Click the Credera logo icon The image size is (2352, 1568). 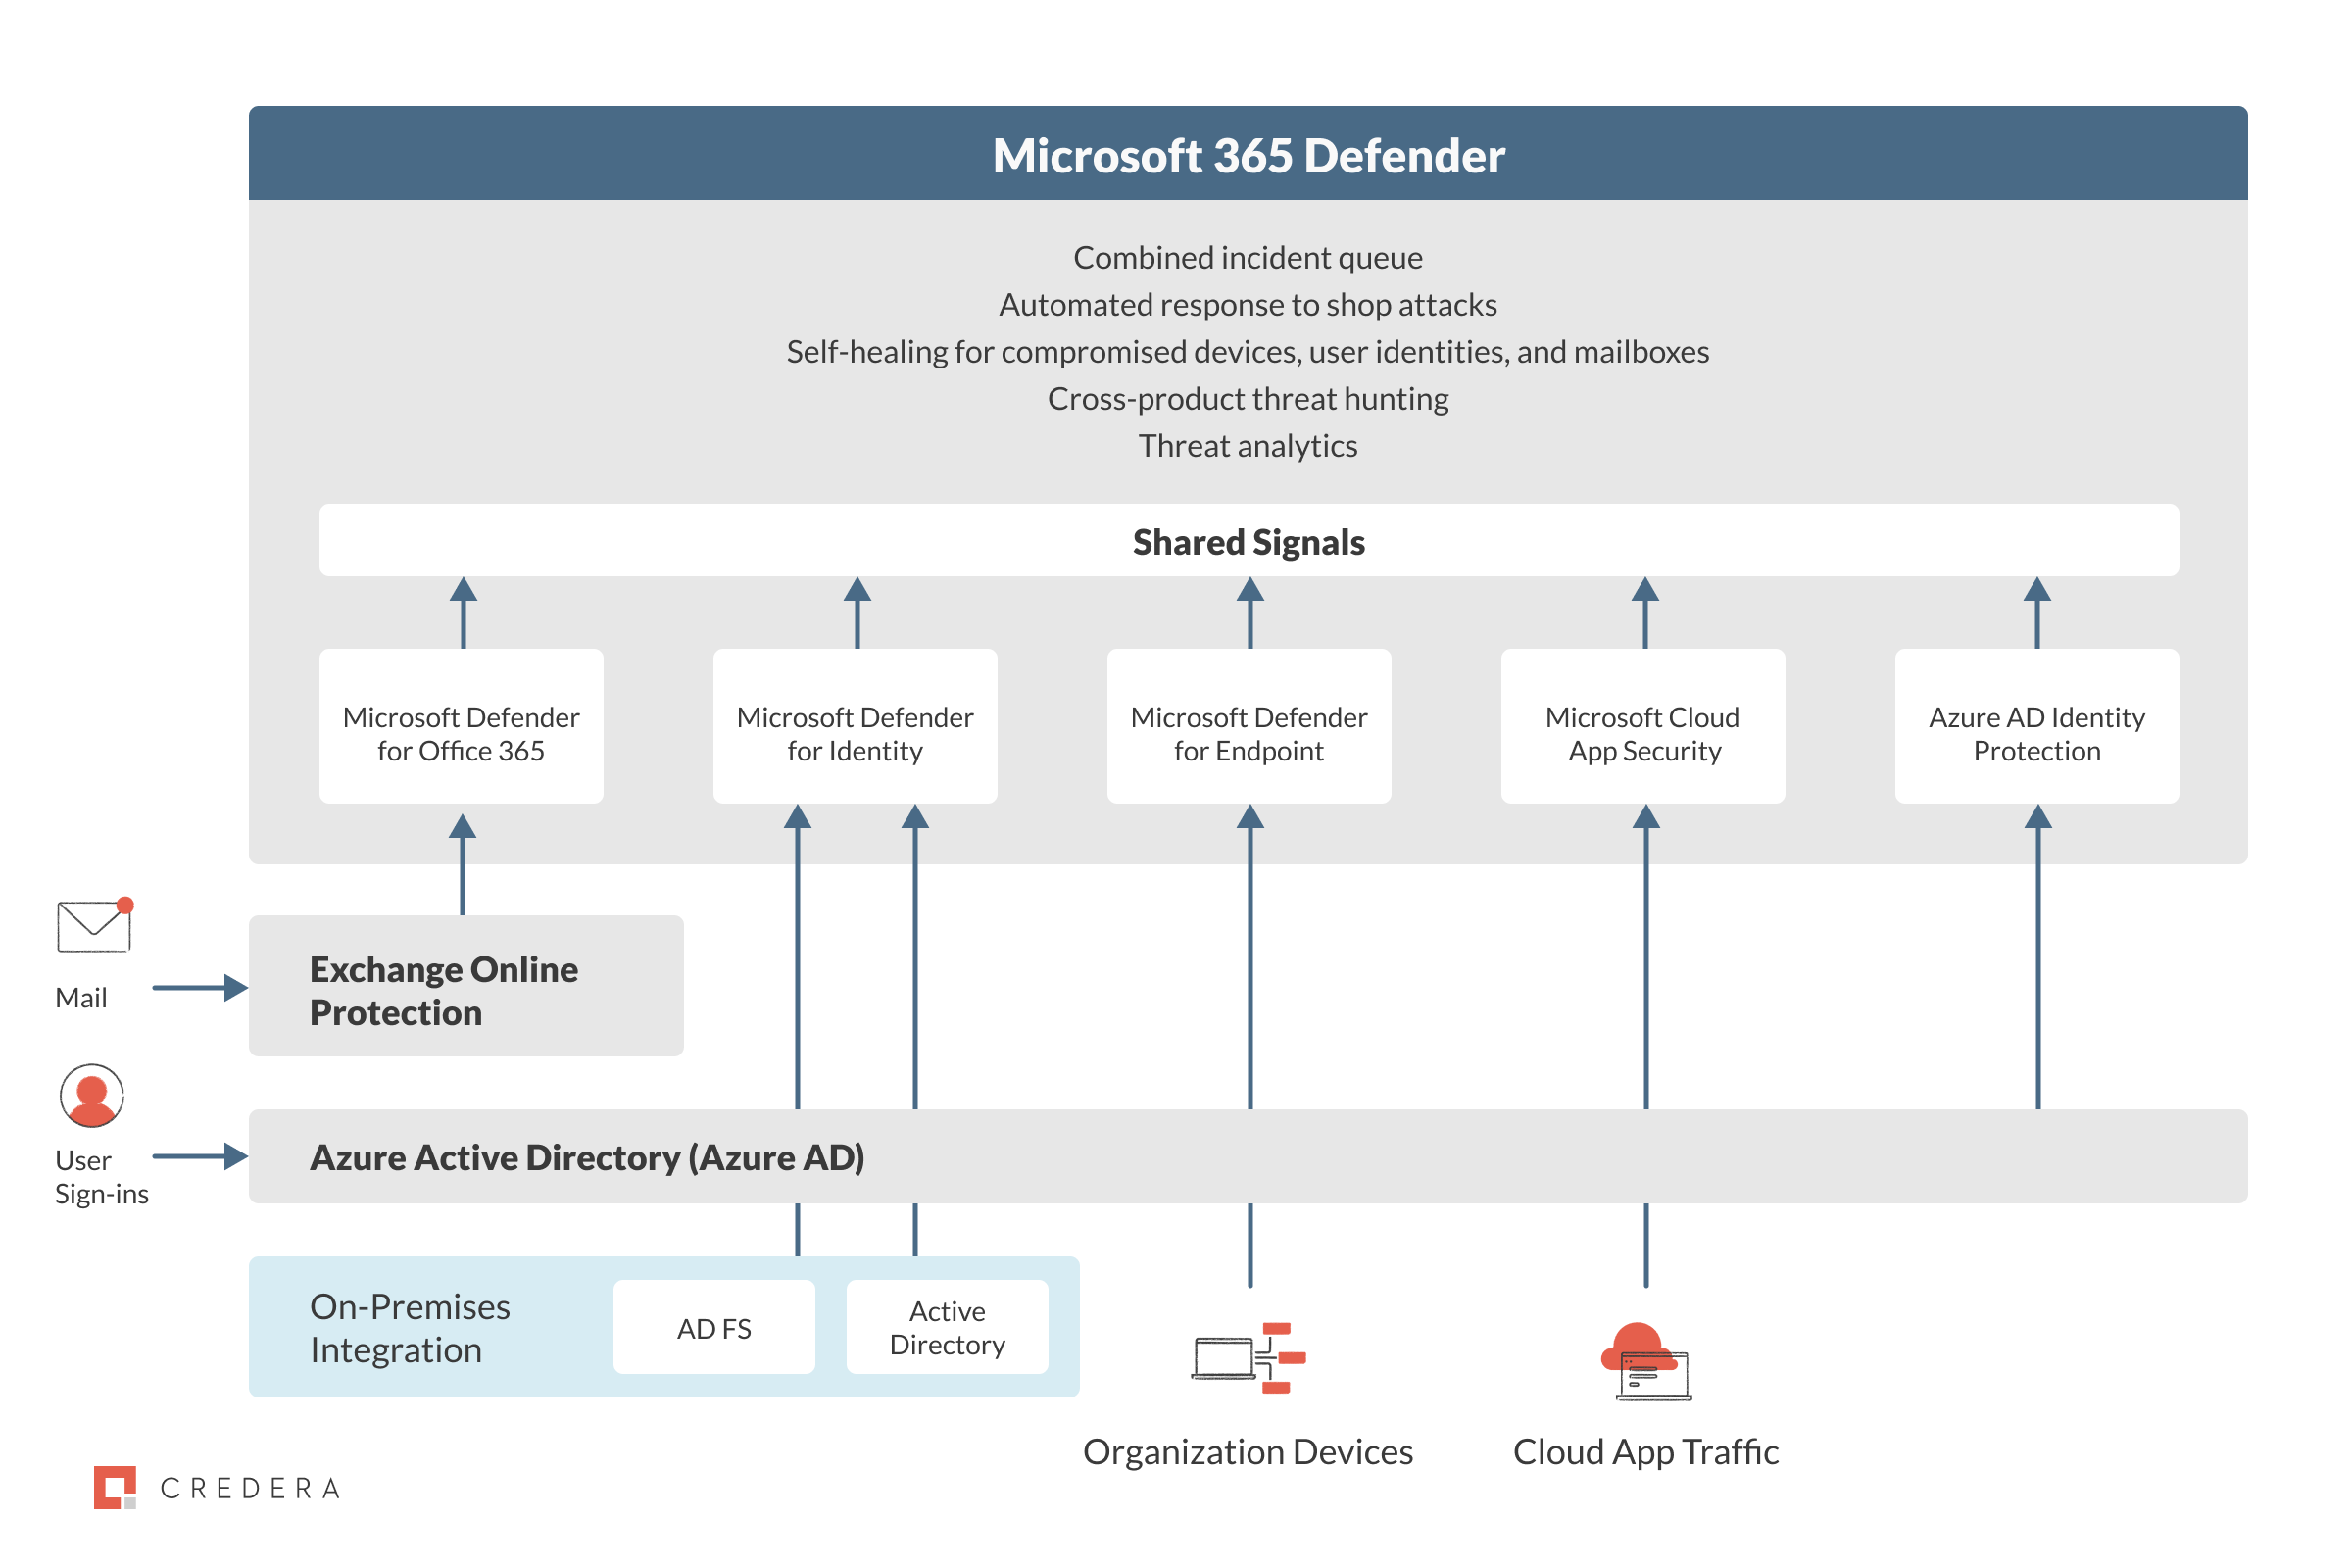[x=115, y=1487]
